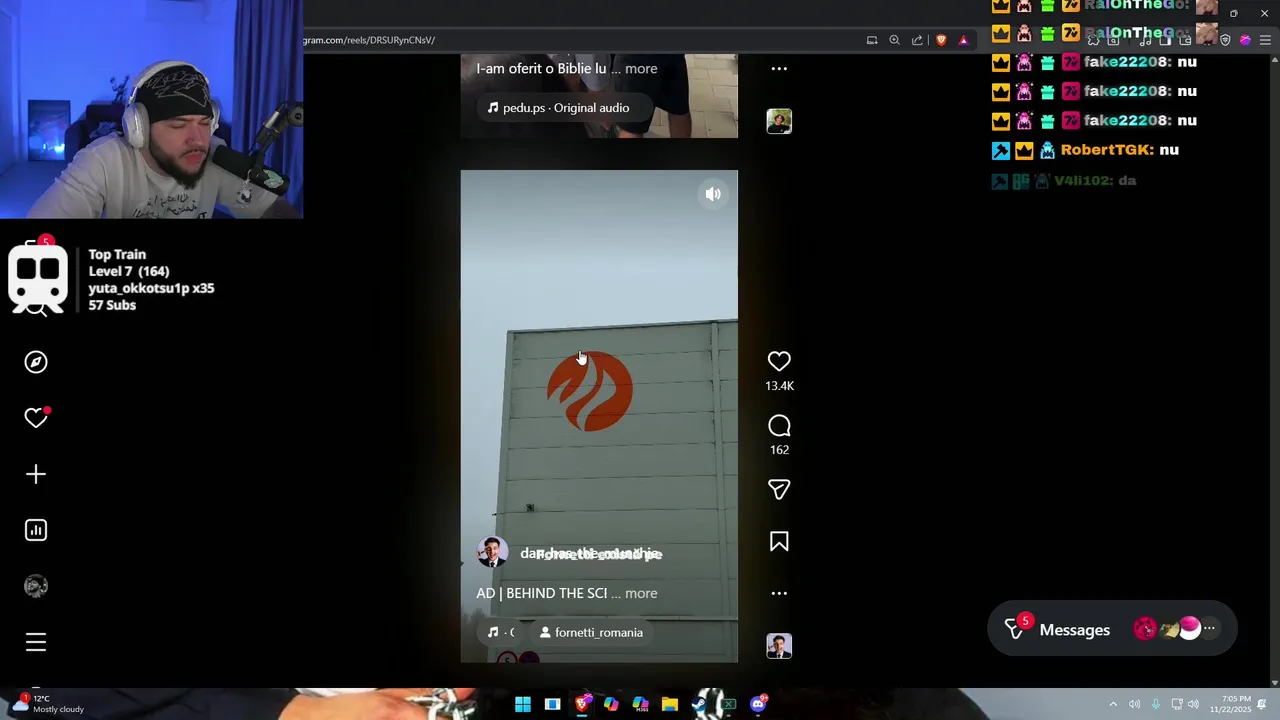Viewport: 1280px width, 720px height.
Task: Click the install app screen icon in address bar
Action: [872, 40]
